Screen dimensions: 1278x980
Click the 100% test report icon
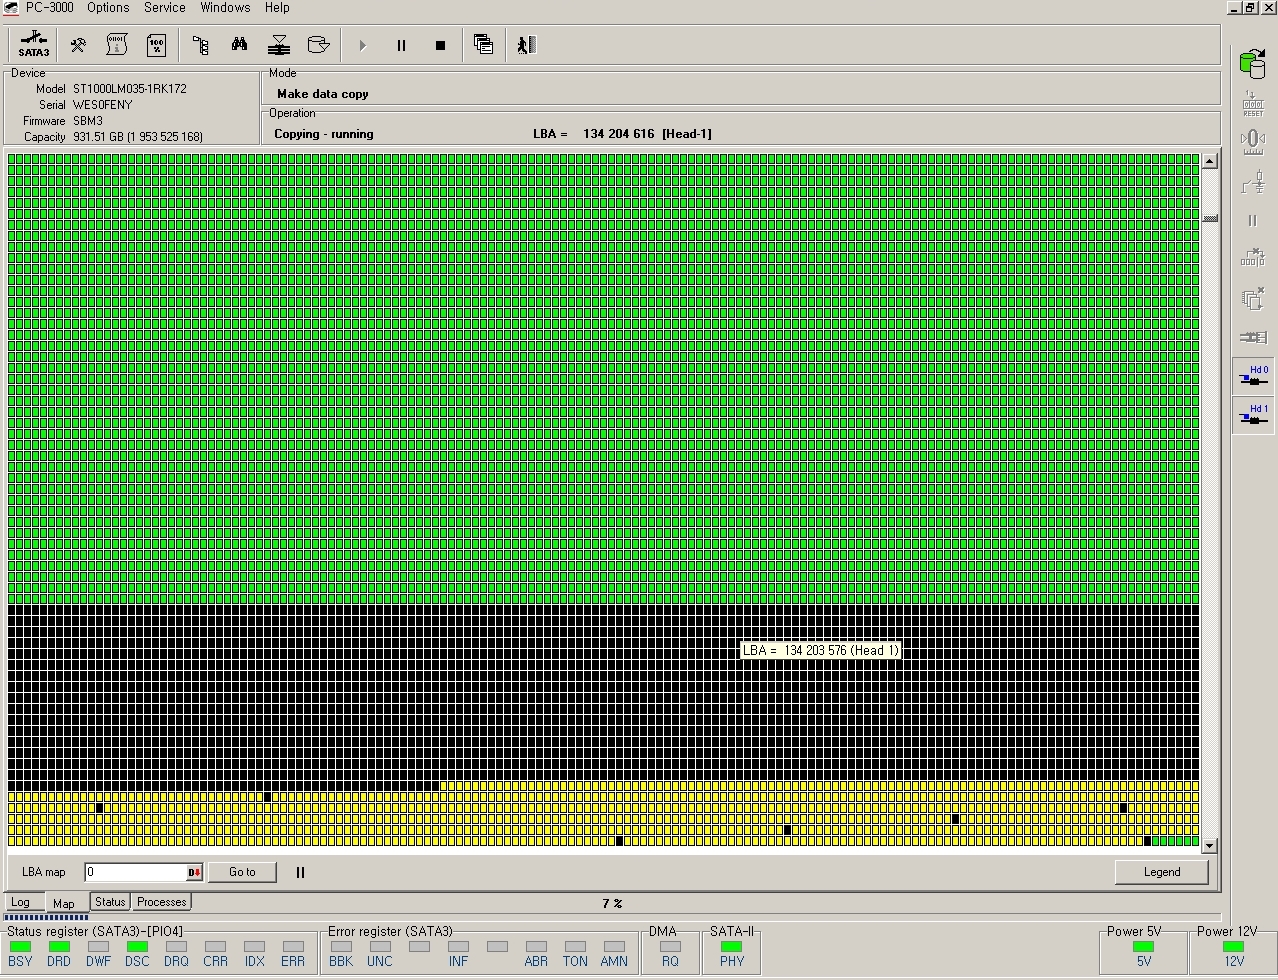pyautogui.click(x=157, y=45)
